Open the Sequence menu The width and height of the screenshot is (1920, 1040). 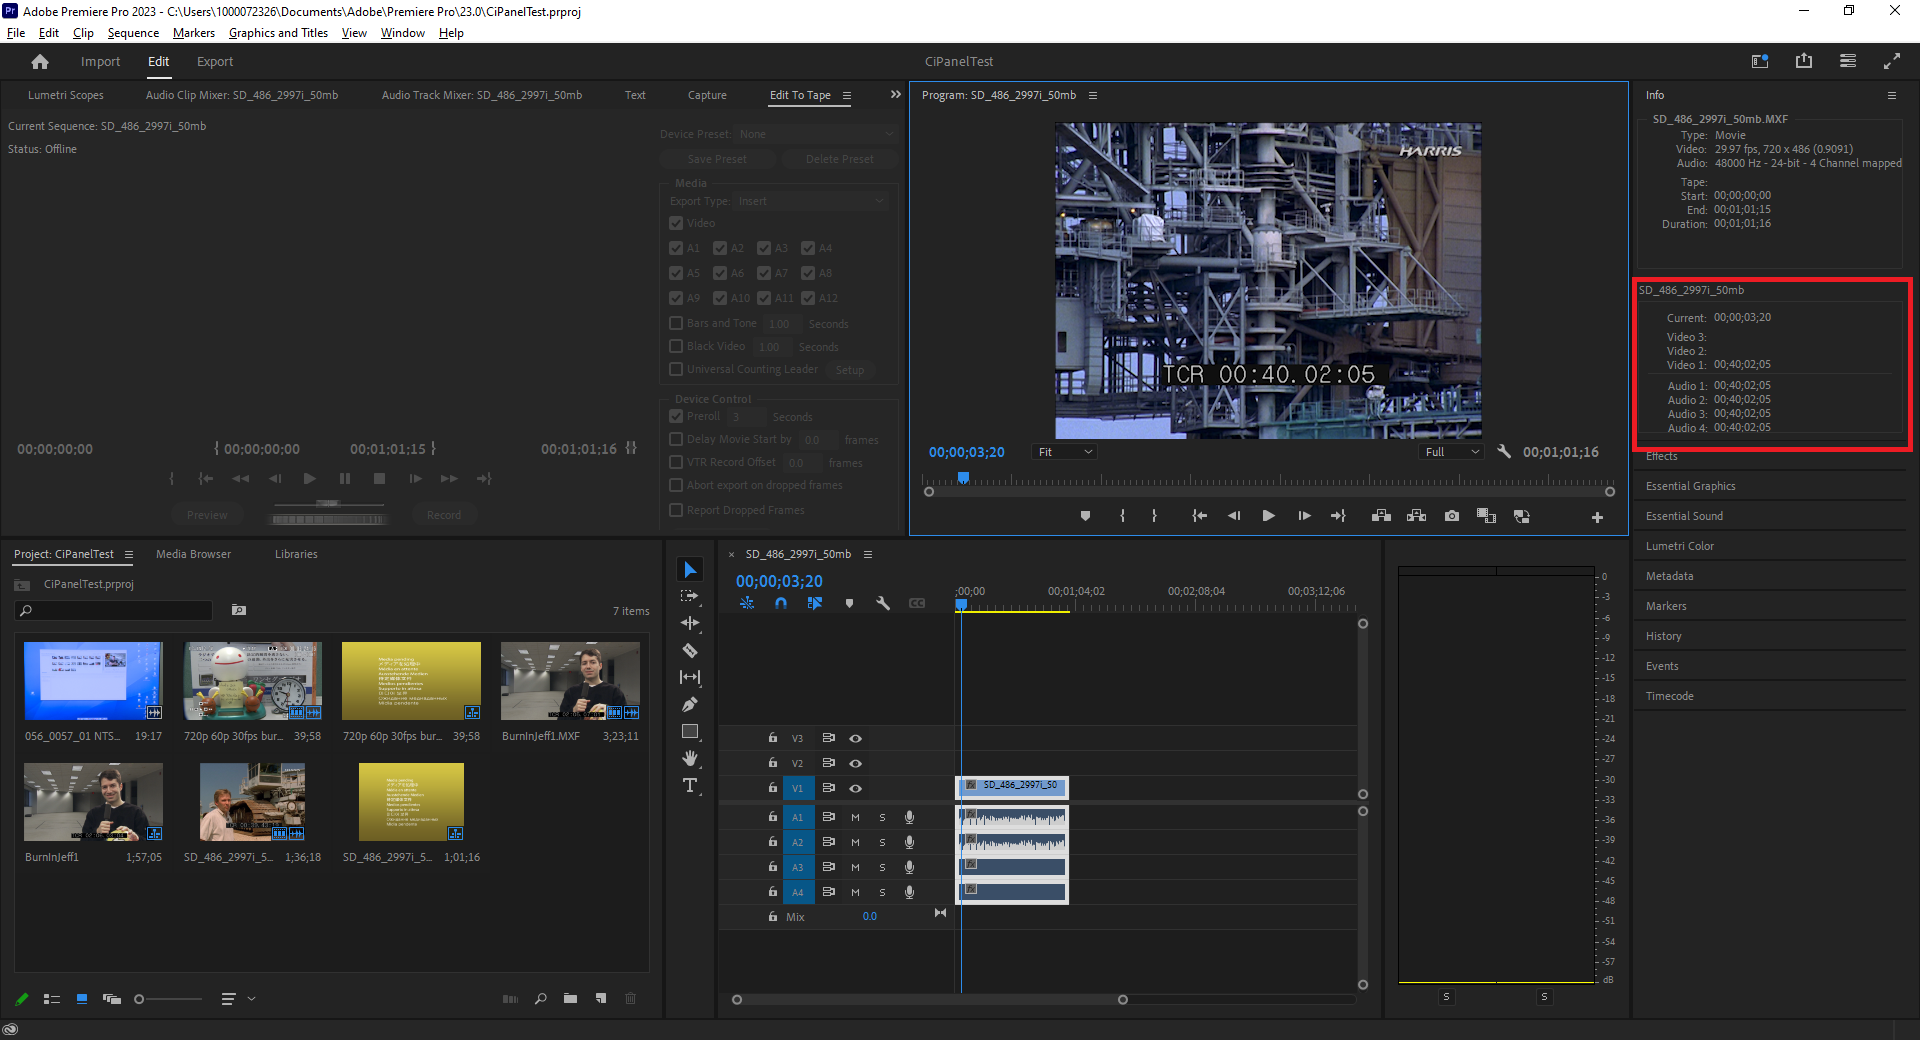[133, 33]
